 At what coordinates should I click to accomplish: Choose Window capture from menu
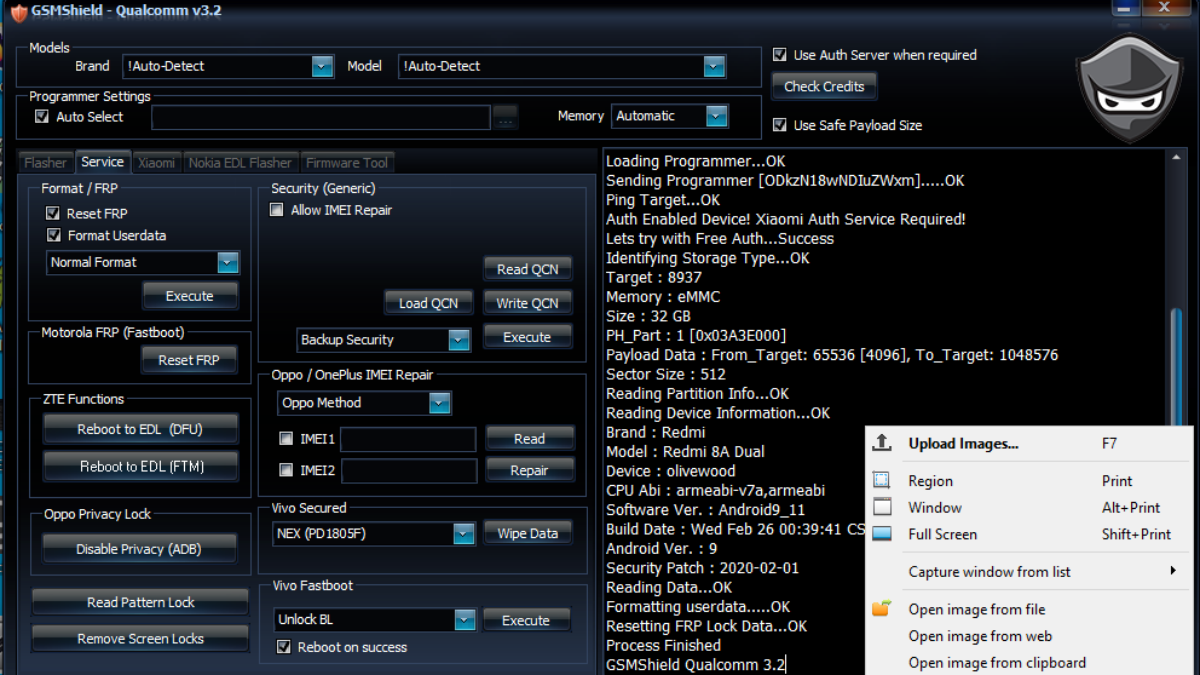tap(1030, 508)
